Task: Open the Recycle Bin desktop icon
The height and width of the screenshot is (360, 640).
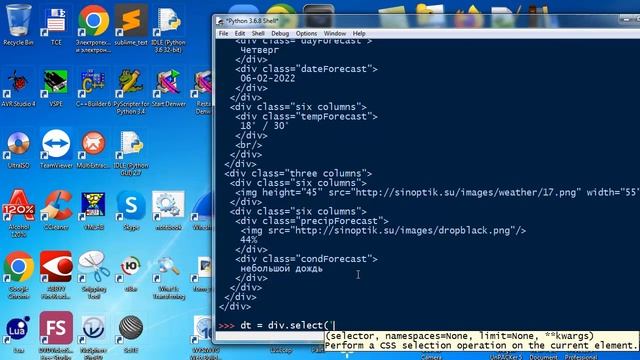Action: 18,24
